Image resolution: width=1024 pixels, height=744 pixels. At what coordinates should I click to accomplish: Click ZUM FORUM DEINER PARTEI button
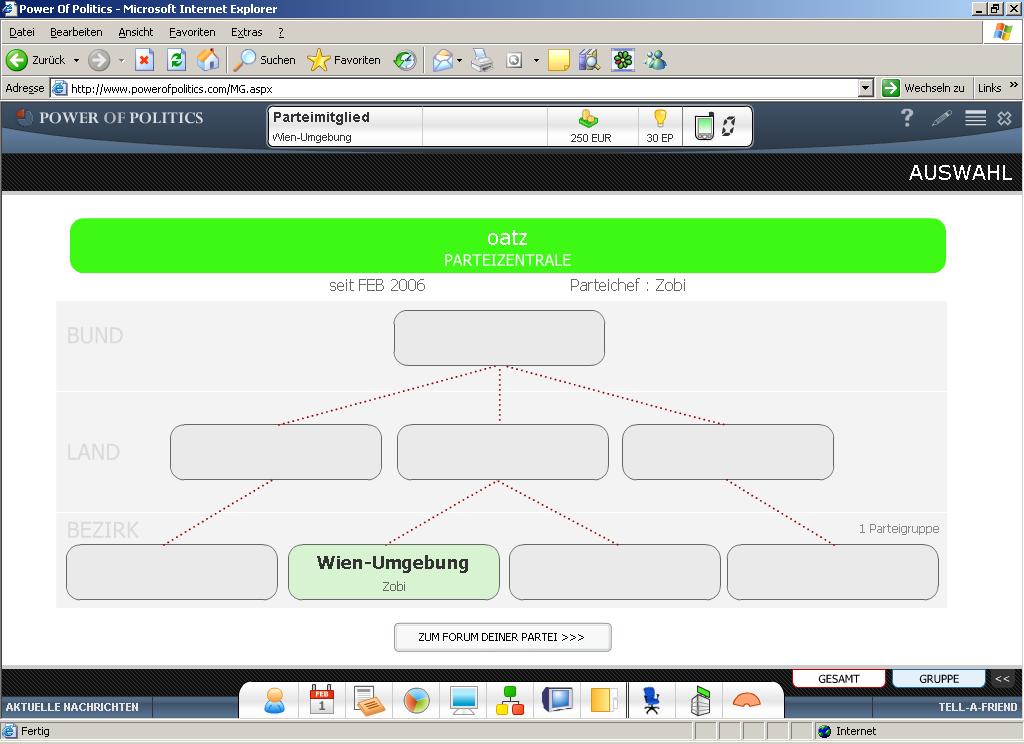(x=502, y=637)
